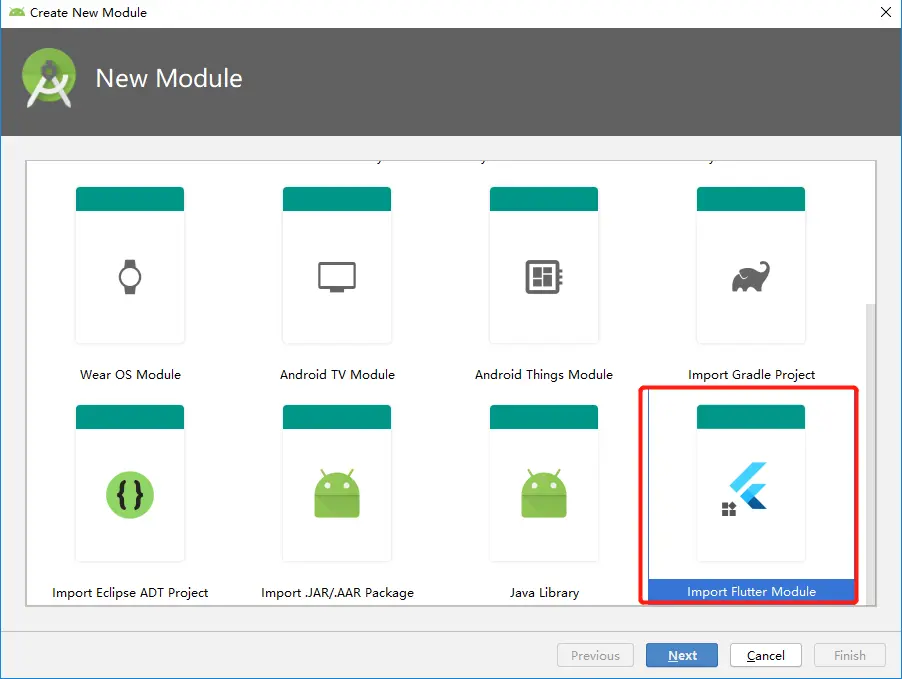Click the 'Java Library' label
This screenshot has width=902, height=679.
point(544,593)
